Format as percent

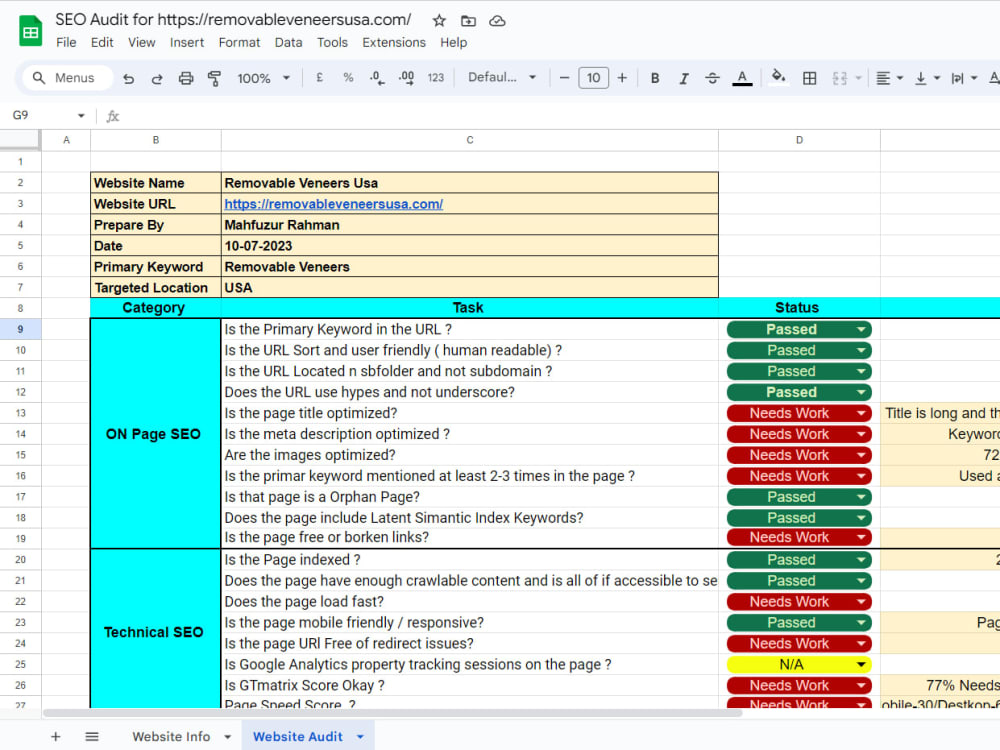[348, 78]
